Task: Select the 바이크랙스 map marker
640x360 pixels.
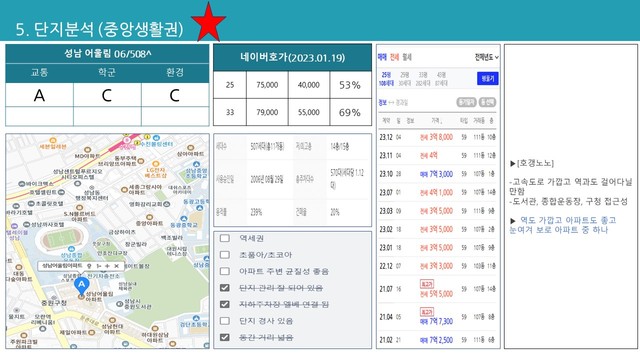Action: [22, 184]
